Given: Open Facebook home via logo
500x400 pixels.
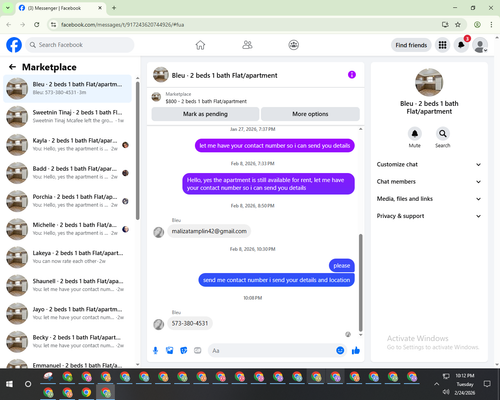Looking at the screenshot, I should tap(14, 45).
